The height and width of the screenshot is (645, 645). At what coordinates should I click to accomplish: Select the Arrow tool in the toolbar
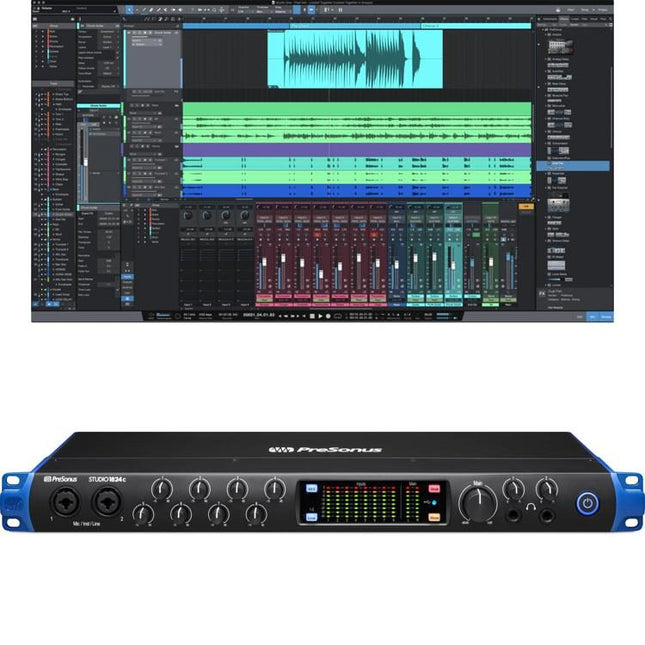[129, 10]
